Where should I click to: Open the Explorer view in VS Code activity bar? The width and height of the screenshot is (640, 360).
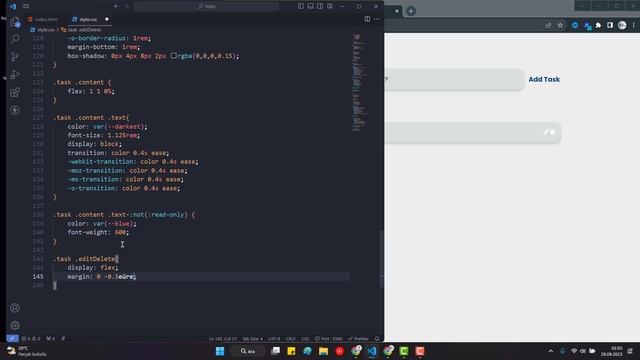tap(15, 22)
